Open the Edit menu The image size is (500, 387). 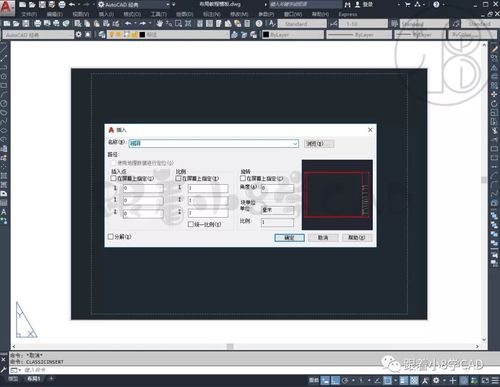[55, 14]
